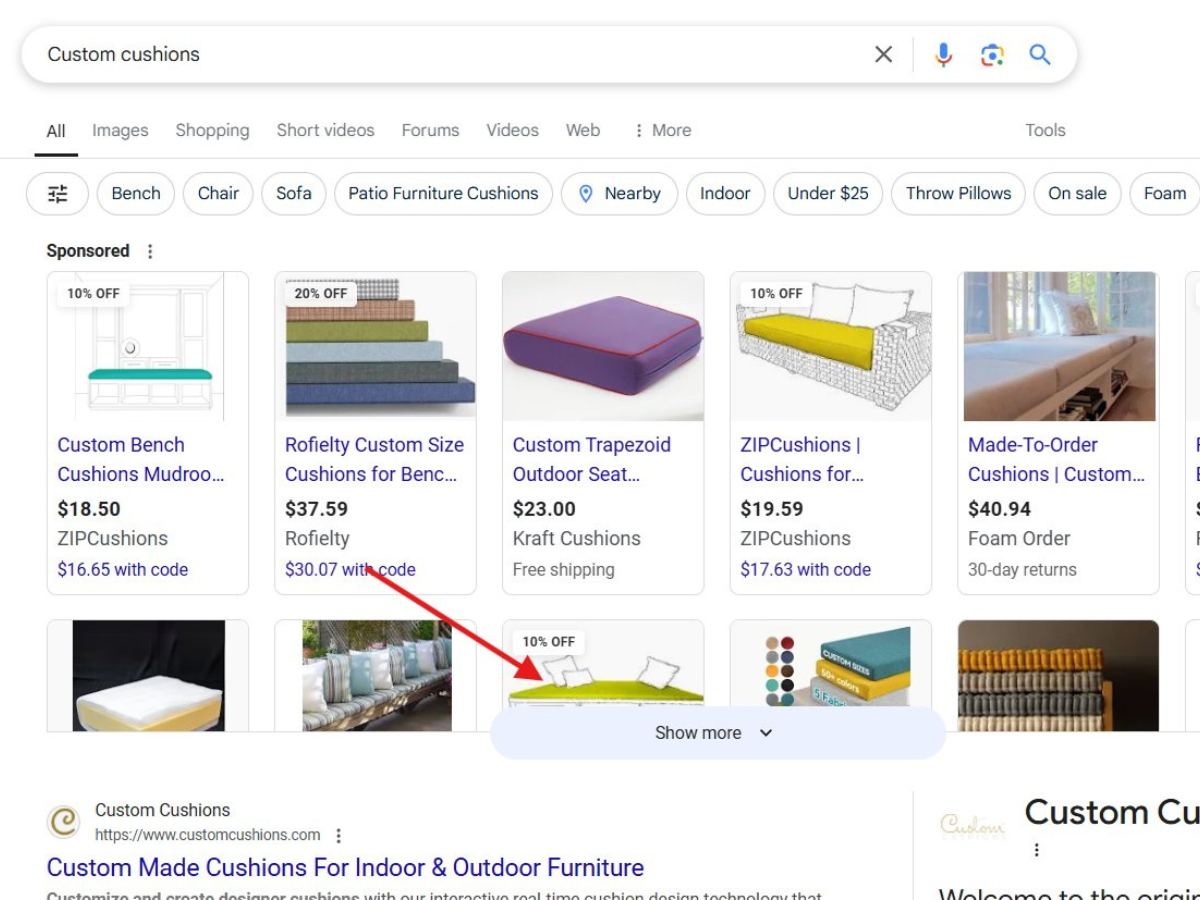Switch to the Videos tab
This screenshot has width=1200, height=900.
pyautogui.click(x=512, y=130)
